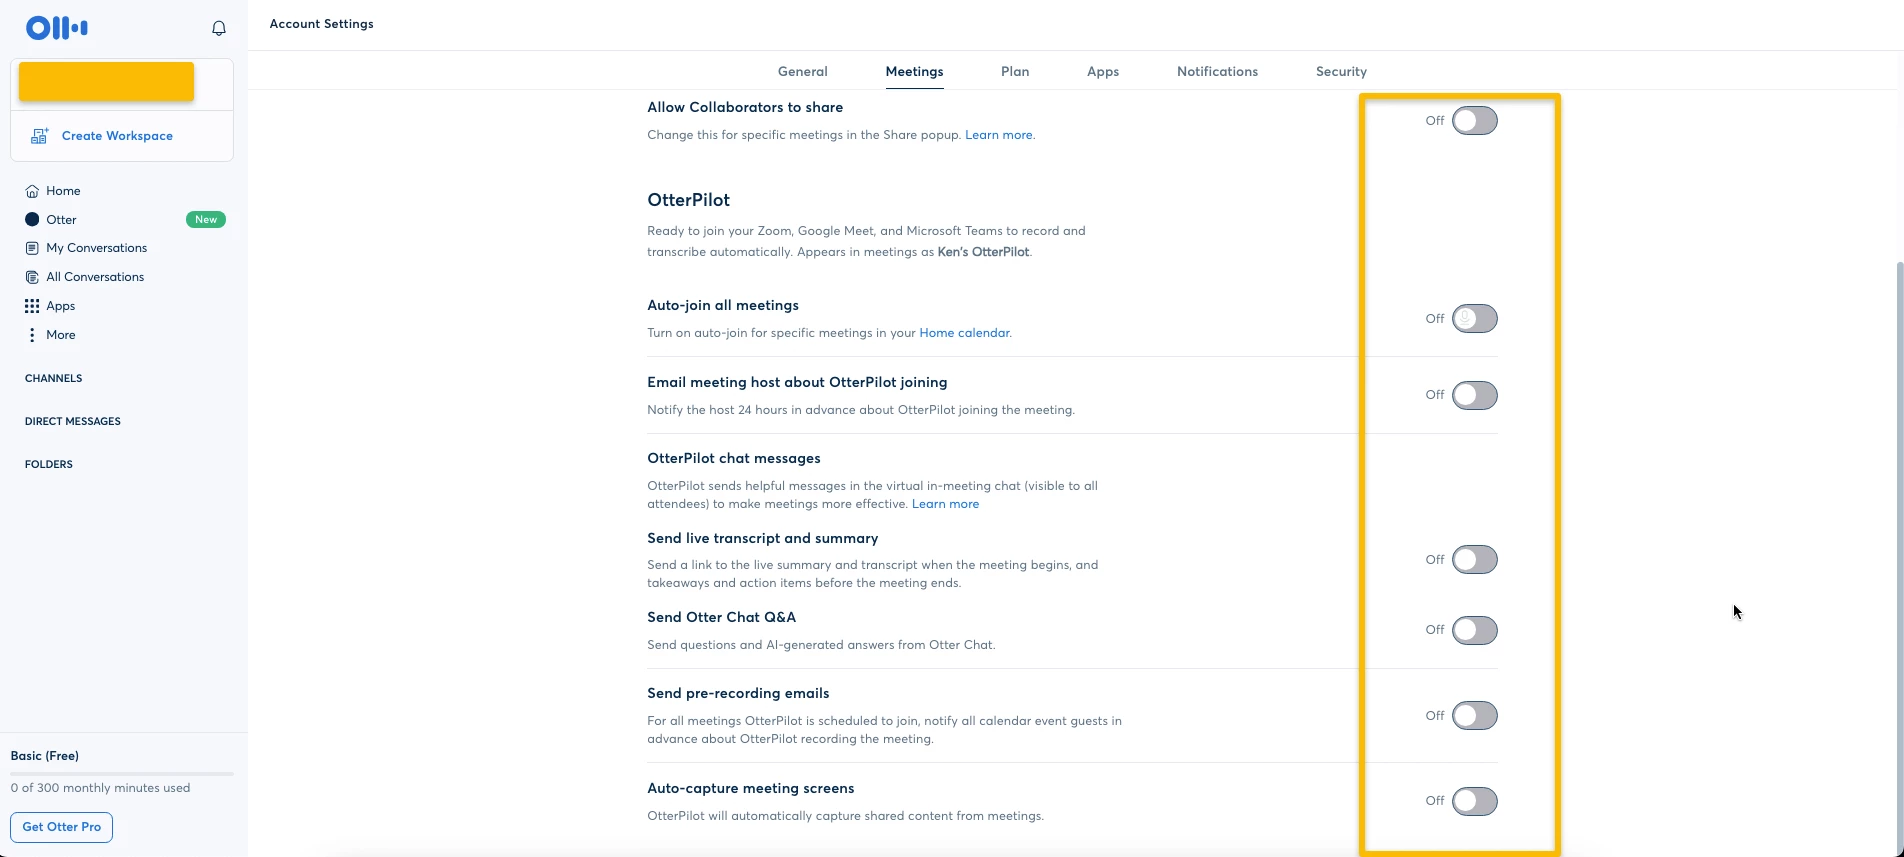Toggle Send Otter Chat Q&A switch

[x=1474, y=630]
